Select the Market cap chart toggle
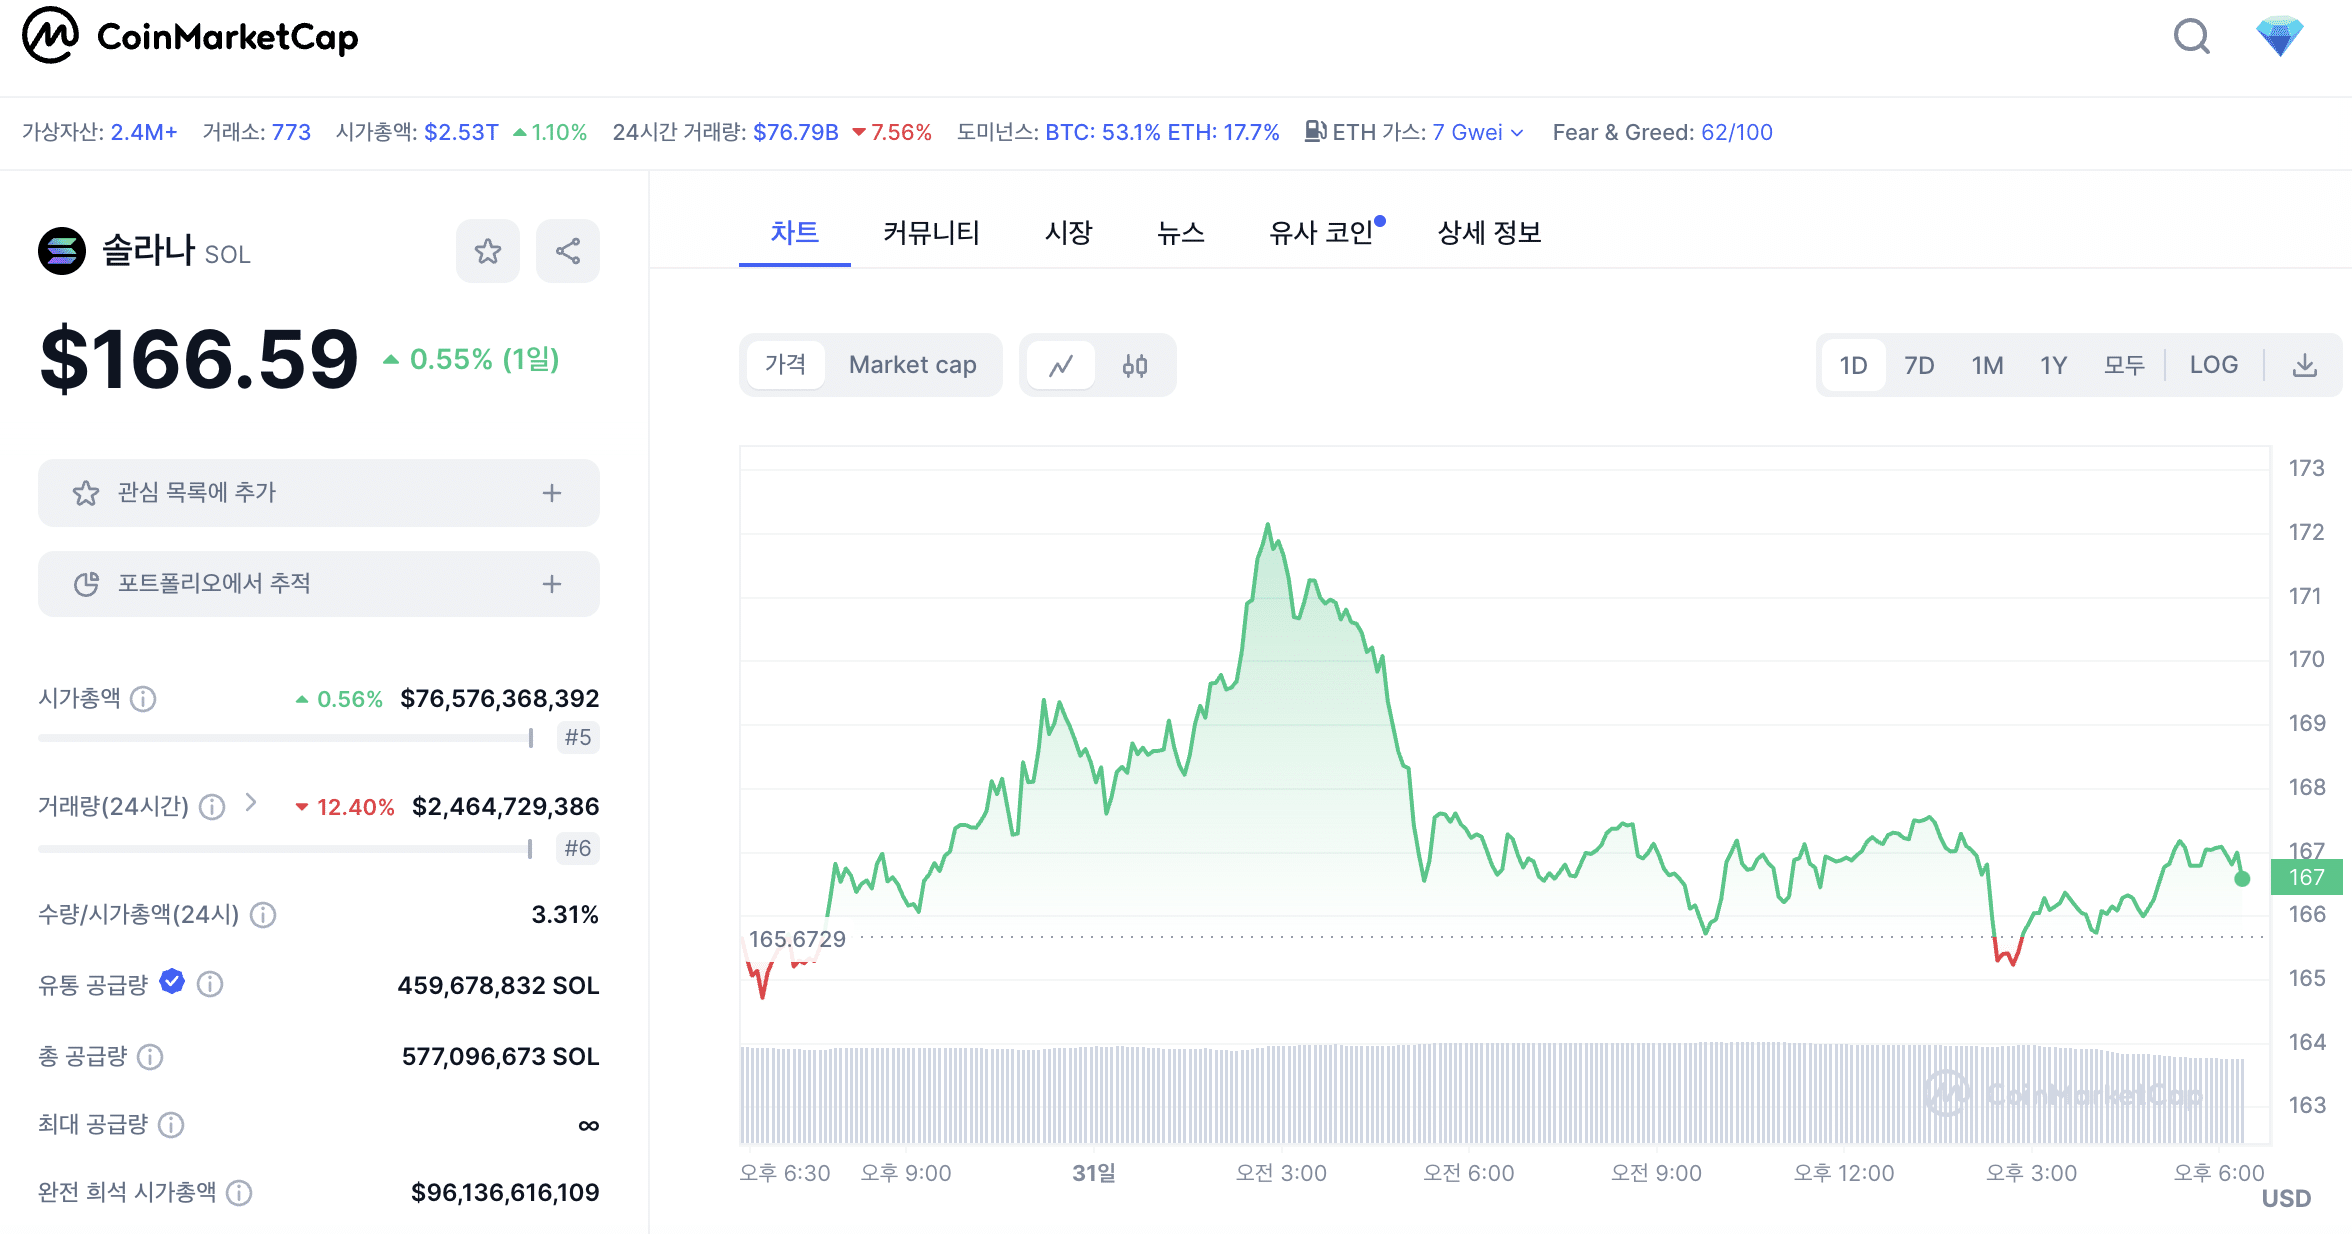This screenshot has height=1234, width=2352. pyautogui.click(x=912, y=365)
